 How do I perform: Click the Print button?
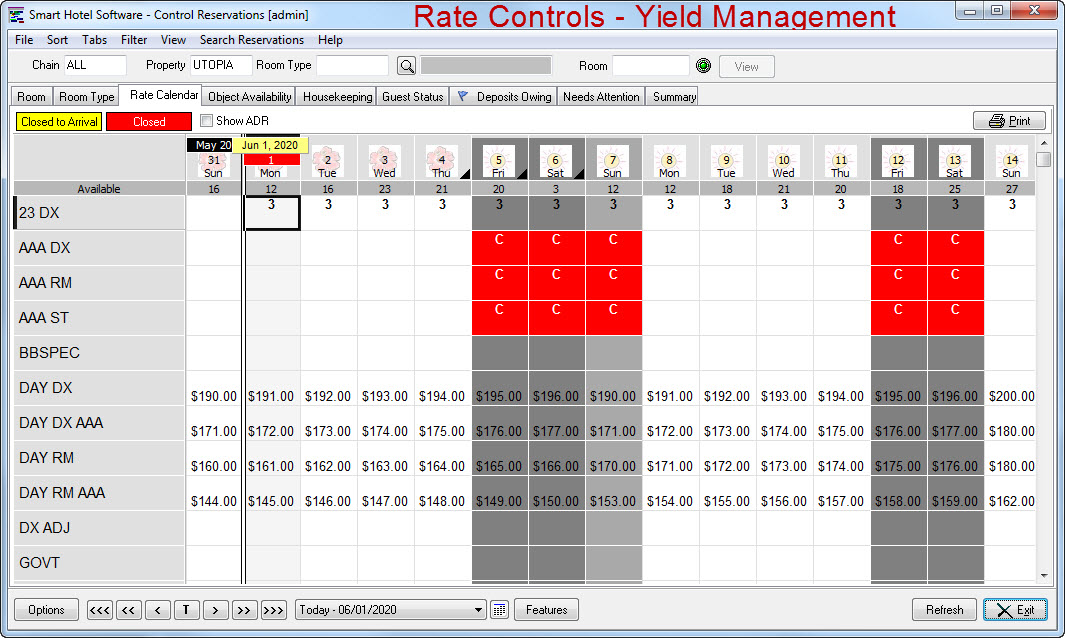click(1009, 121)
